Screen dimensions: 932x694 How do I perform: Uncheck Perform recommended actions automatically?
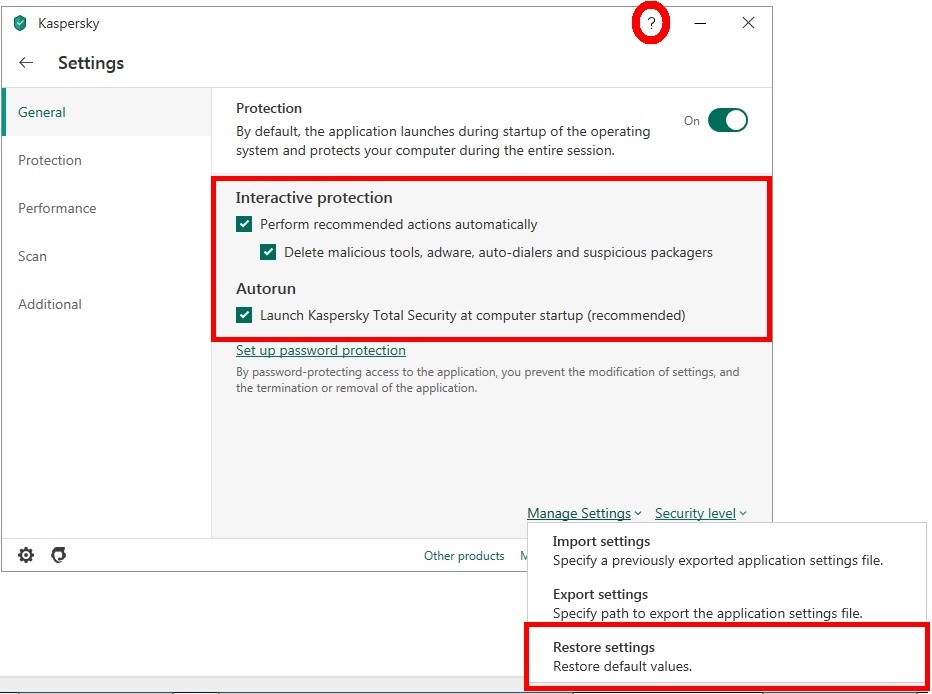tap(244, 224)
